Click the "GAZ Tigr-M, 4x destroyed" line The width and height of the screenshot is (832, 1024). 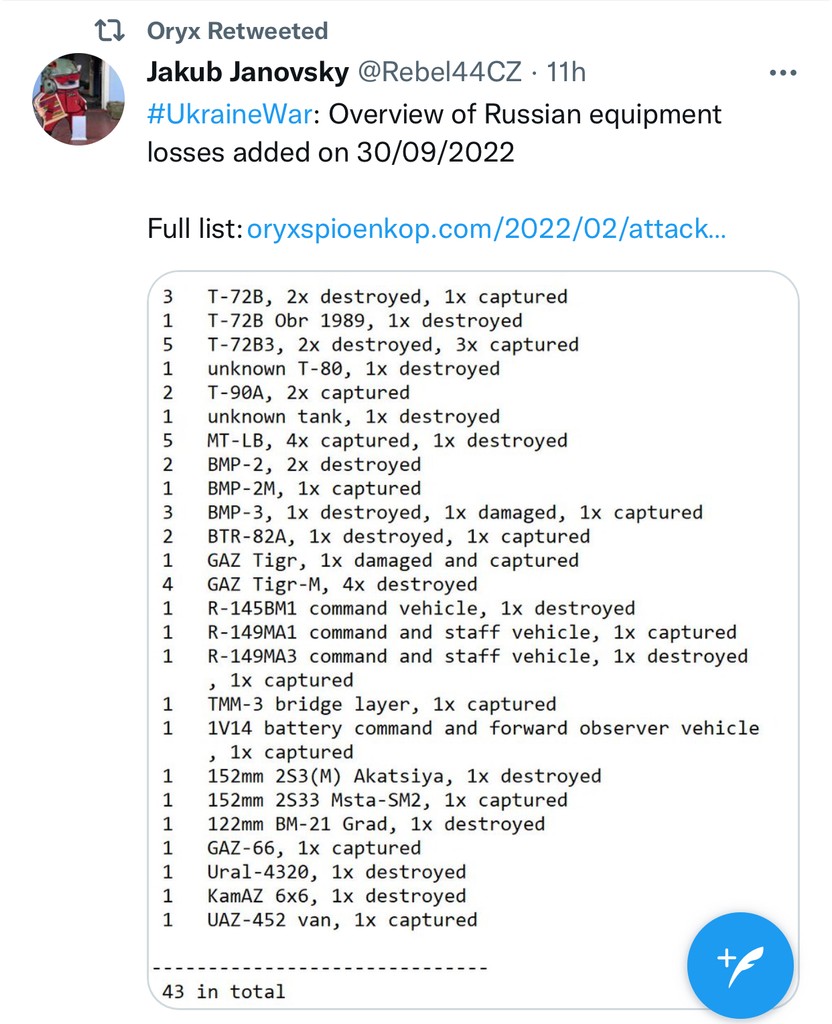(342, 585)
